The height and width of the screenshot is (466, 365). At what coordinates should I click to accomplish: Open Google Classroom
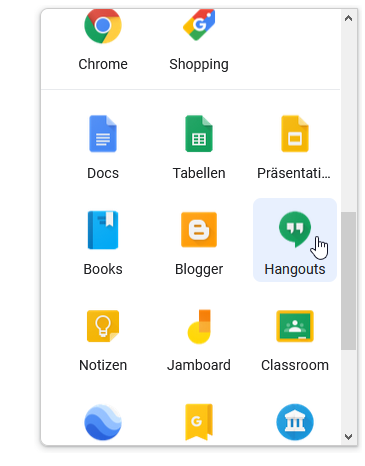tap(295, 326)
